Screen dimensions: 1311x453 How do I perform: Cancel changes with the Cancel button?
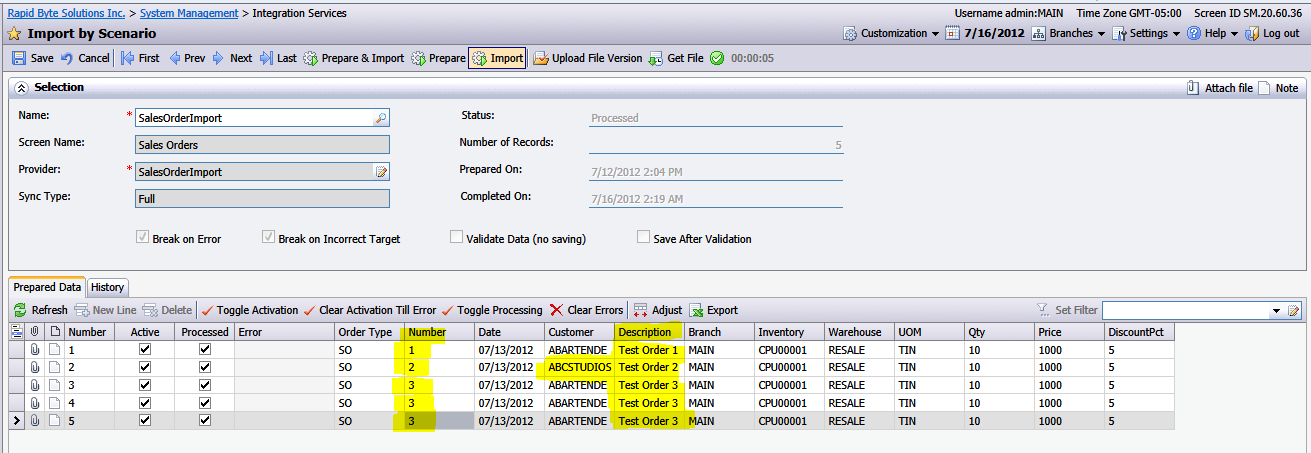tap(85, 58)
